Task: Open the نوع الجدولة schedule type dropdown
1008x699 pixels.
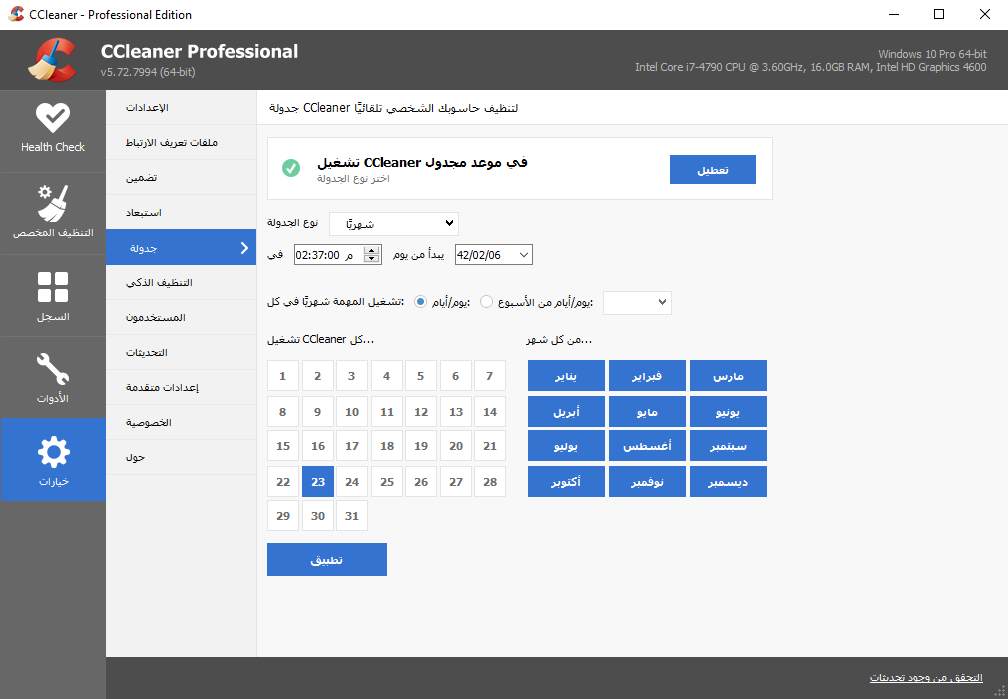Action: [x=394, y=224]
